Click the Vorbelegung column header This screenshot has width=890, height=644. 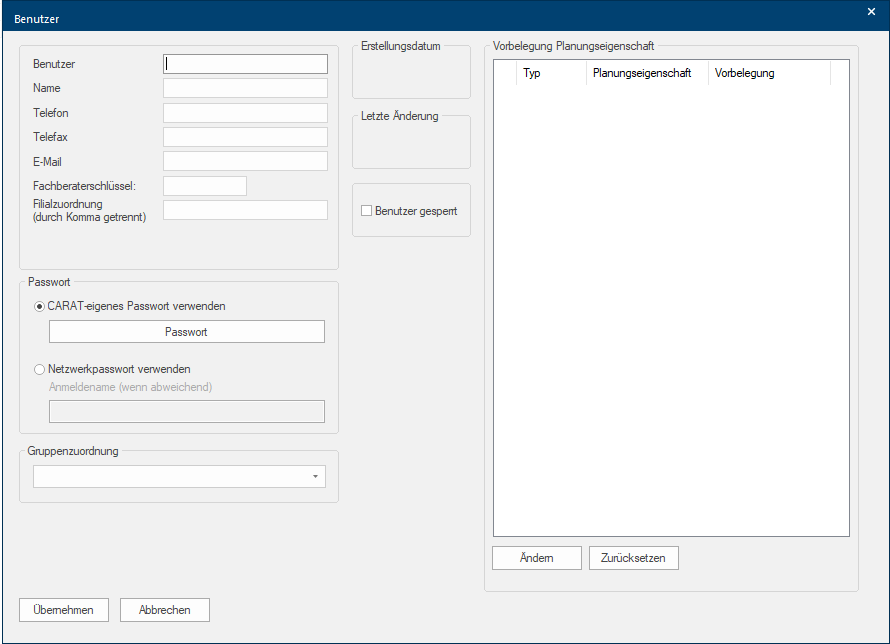point(768,73)
